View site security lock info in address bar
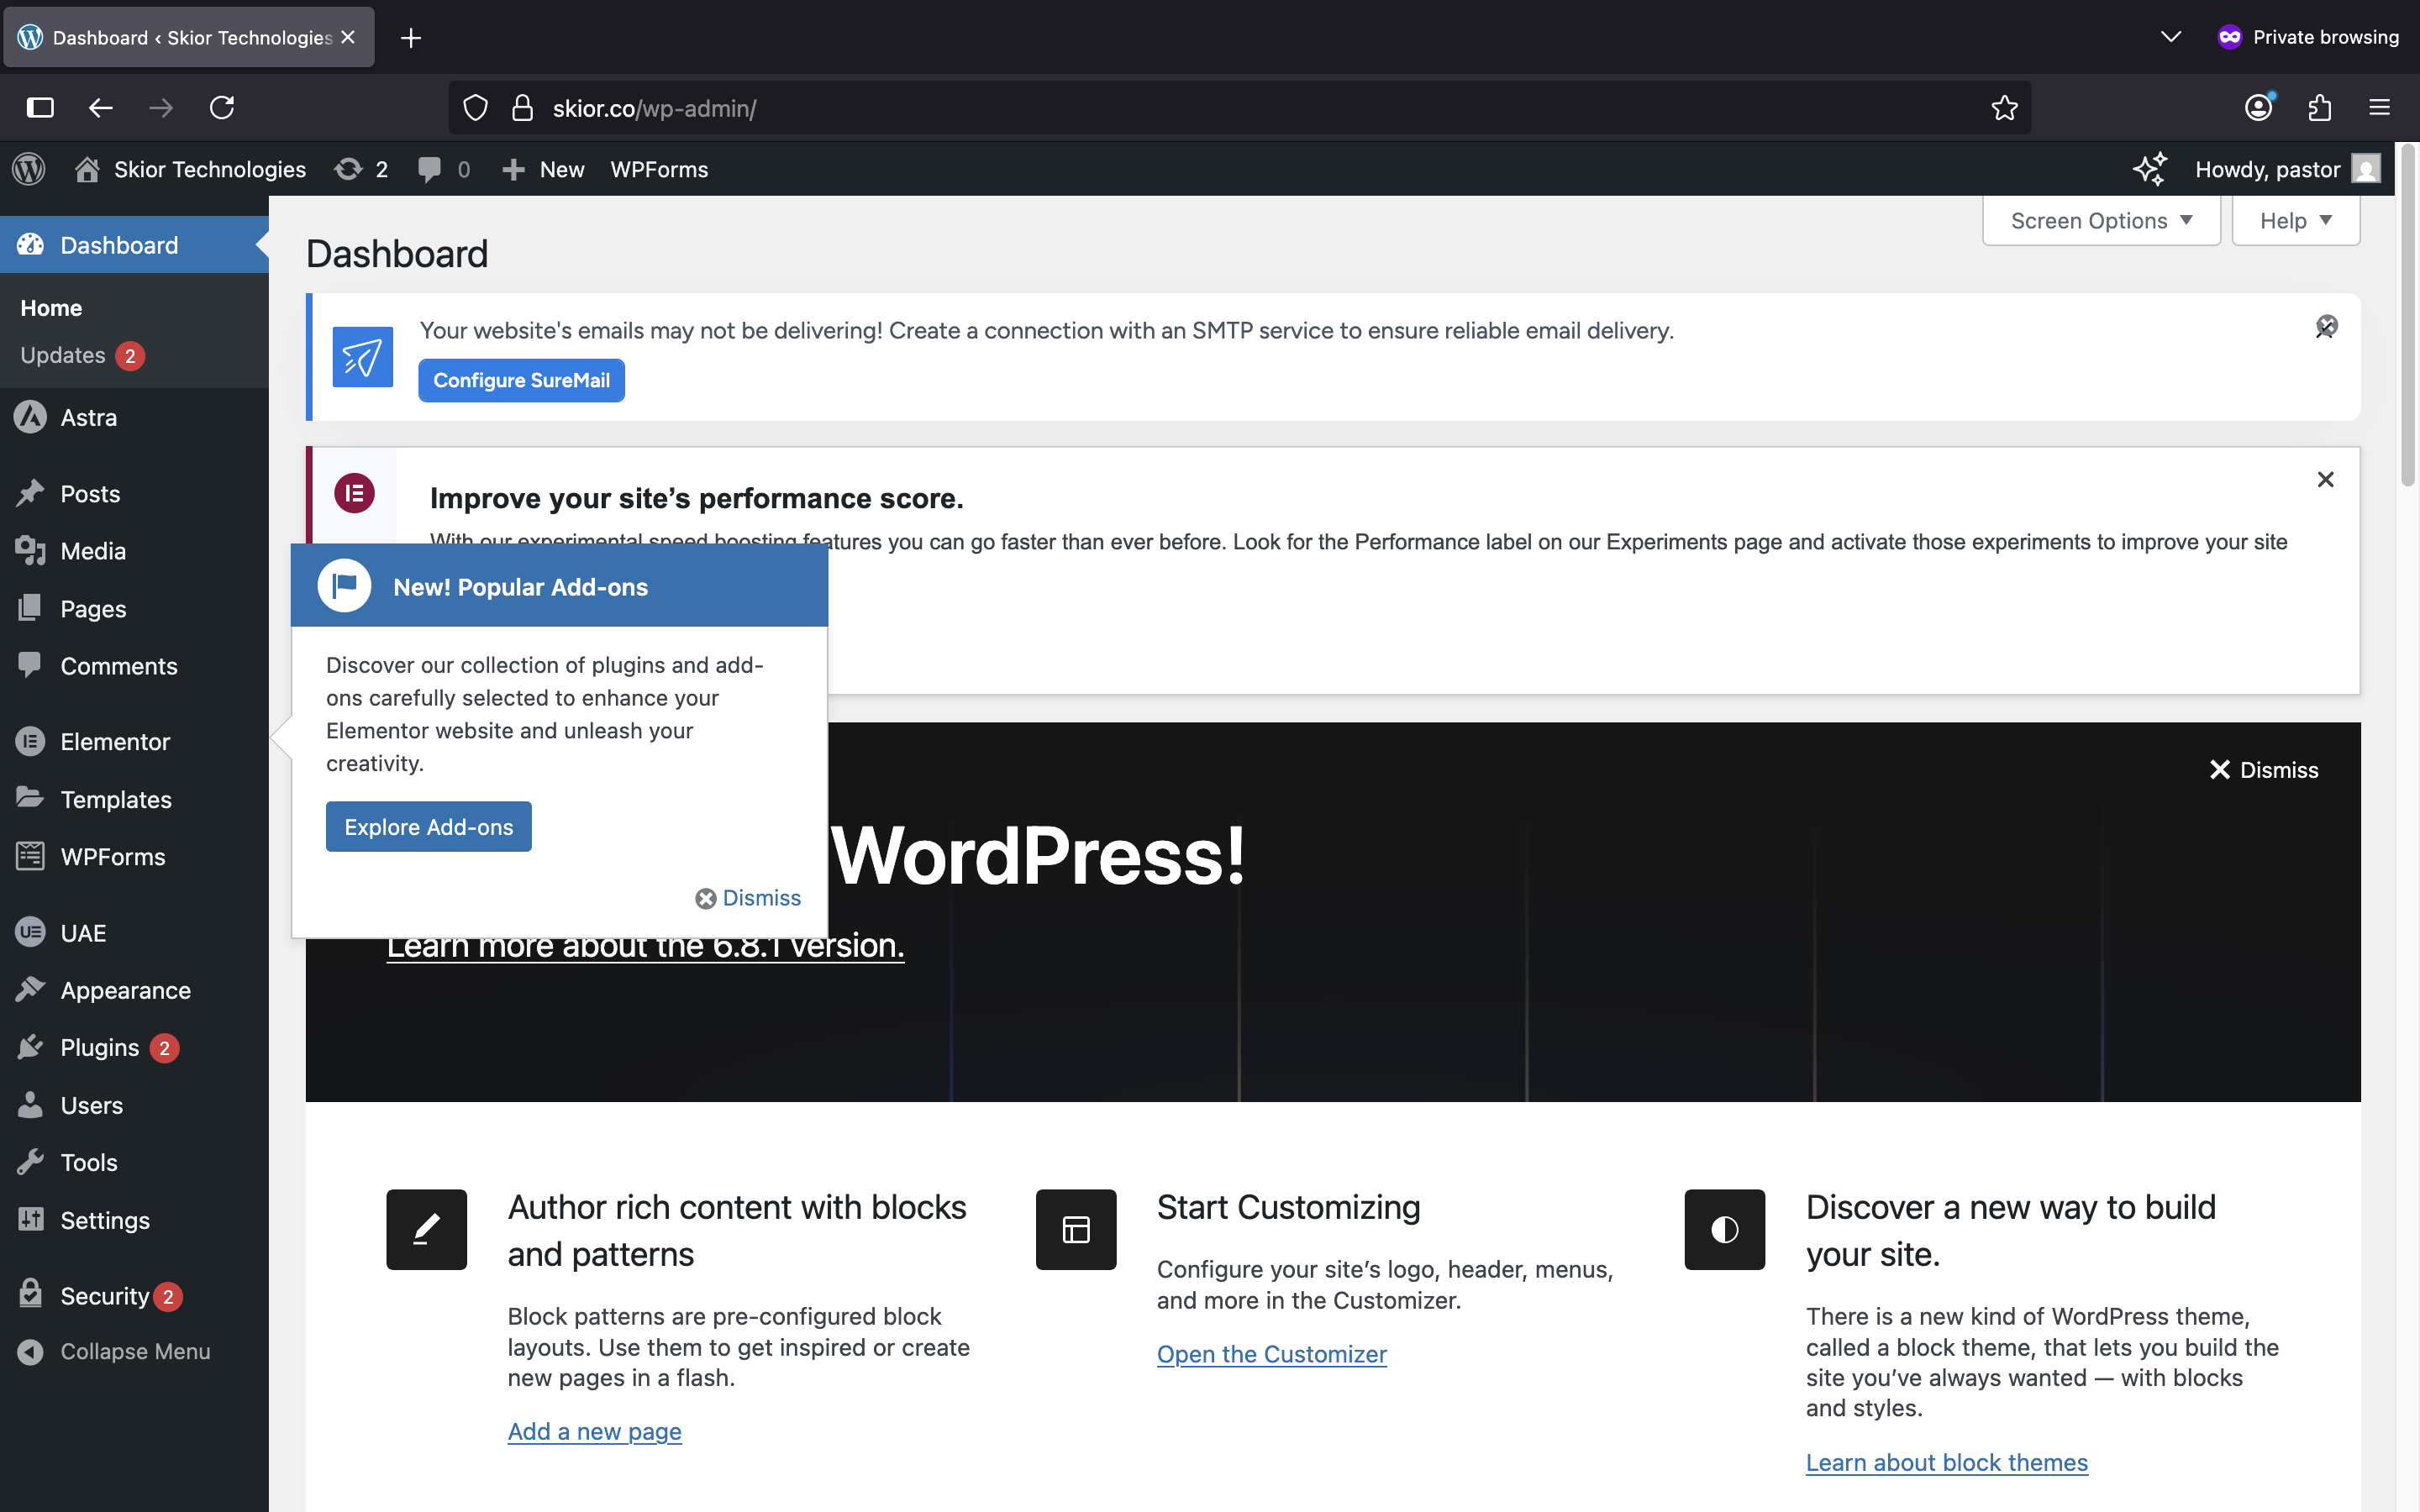The height and width of the screenshot is (1512, 2420). pyautogui.click(x=522, y=108)
